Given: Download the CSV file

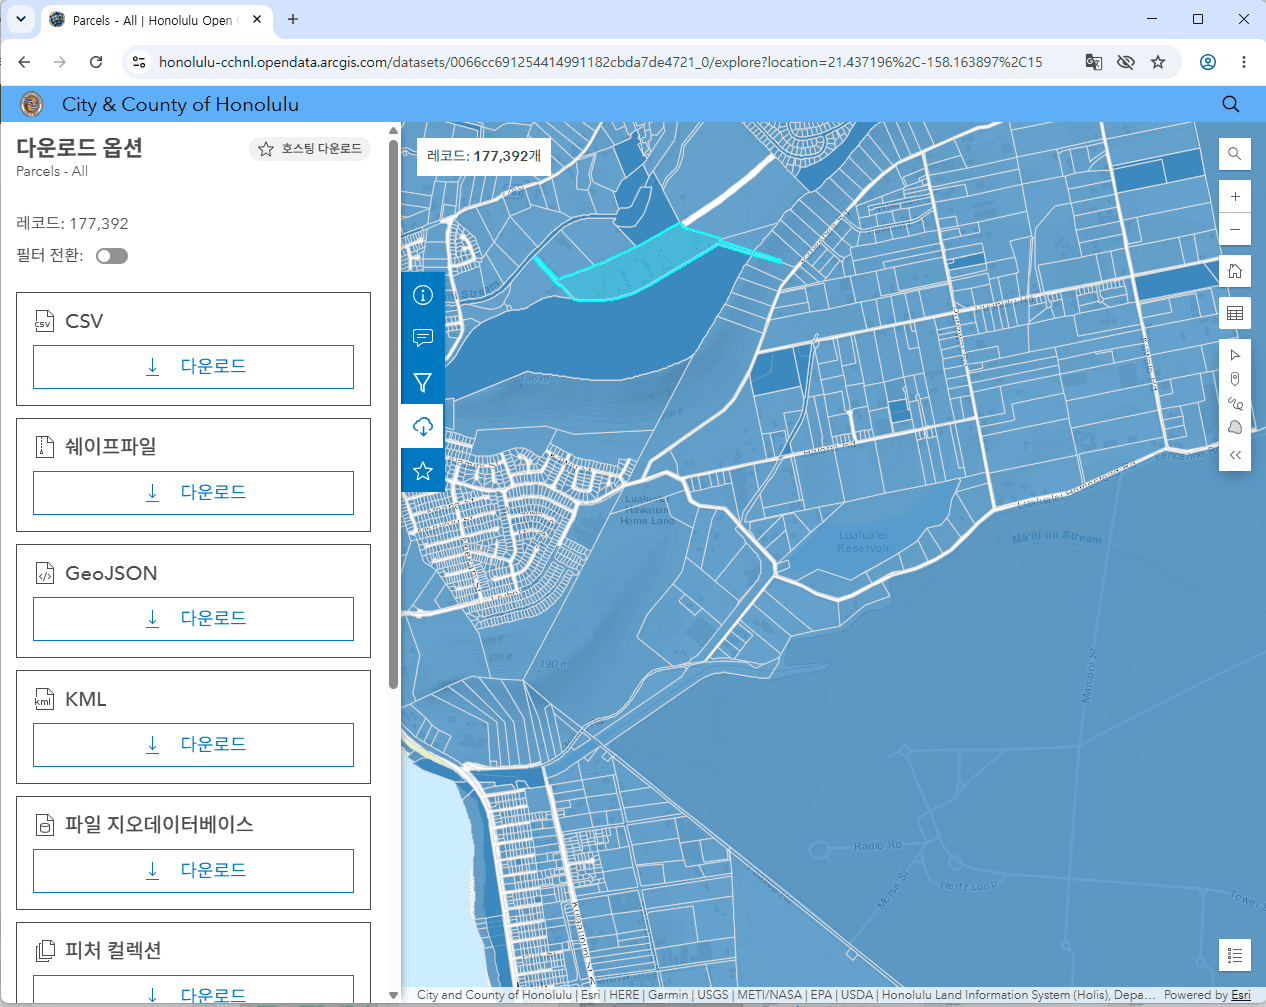Looking at the screenshot, I should pos(193,367).
